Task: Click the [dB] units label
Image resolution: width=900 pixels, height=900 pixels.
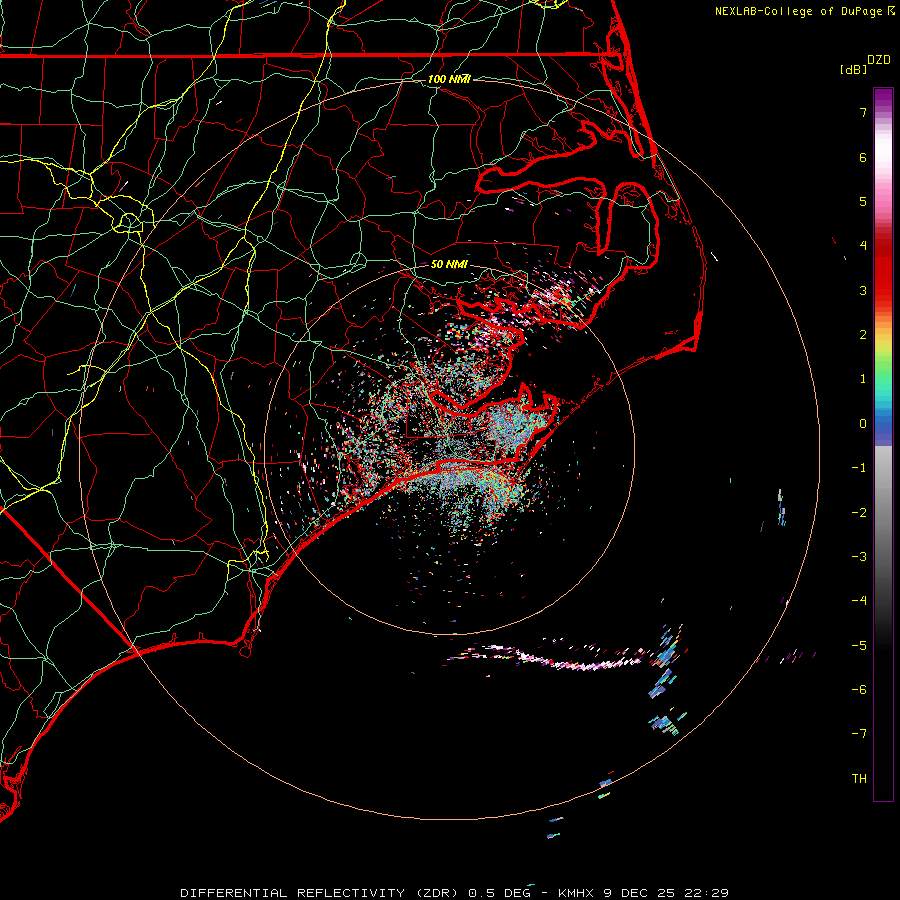Action: (853, 69)
